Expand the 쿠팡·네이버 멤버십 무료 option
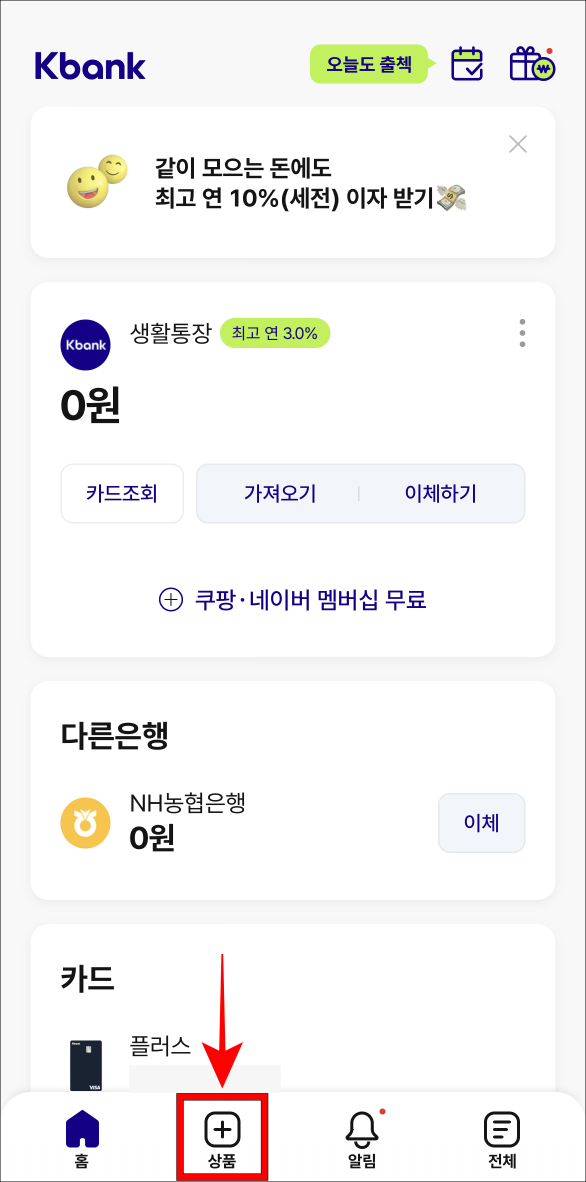 [x=292, y=598]
